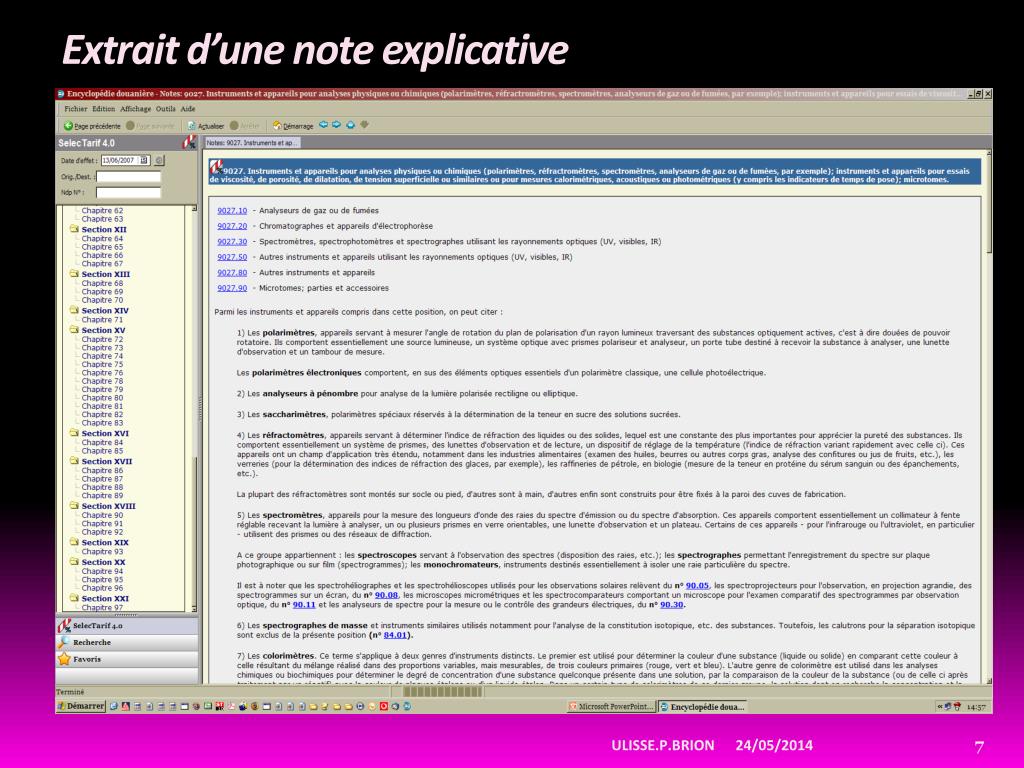The height and width of the screenshot is (768, 1024).
Task: Click the striped logo beside the 9027 heading
Action: coord(216,167)
